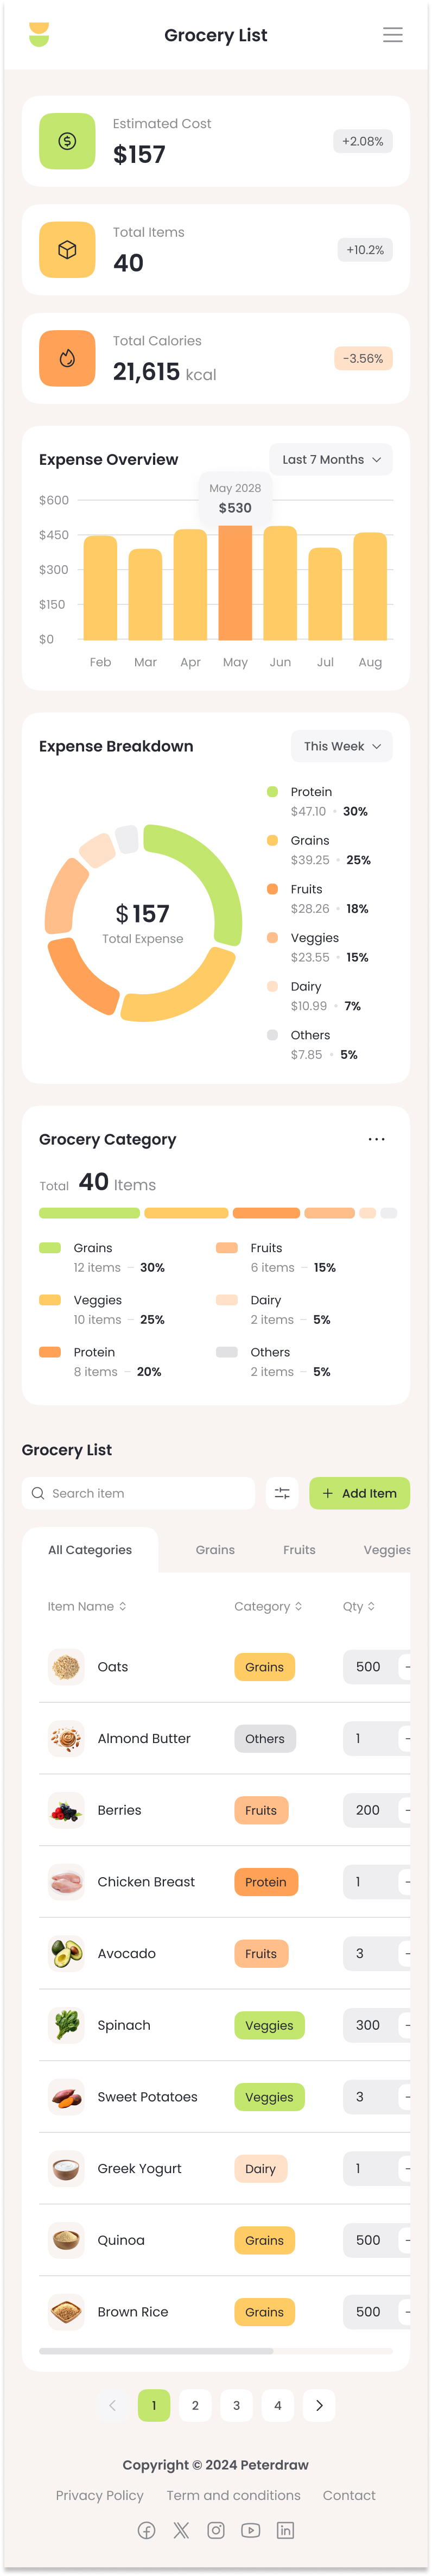Open the This Week expense breakdown dropdown
This screenshot has height=2576, width=432.
pos(341,746)
